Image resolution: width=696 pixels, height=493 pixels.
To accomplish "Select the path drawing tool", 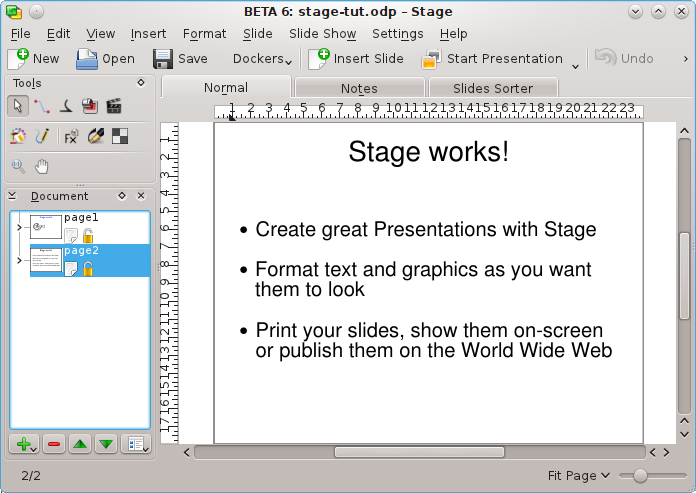I will 42,105.
